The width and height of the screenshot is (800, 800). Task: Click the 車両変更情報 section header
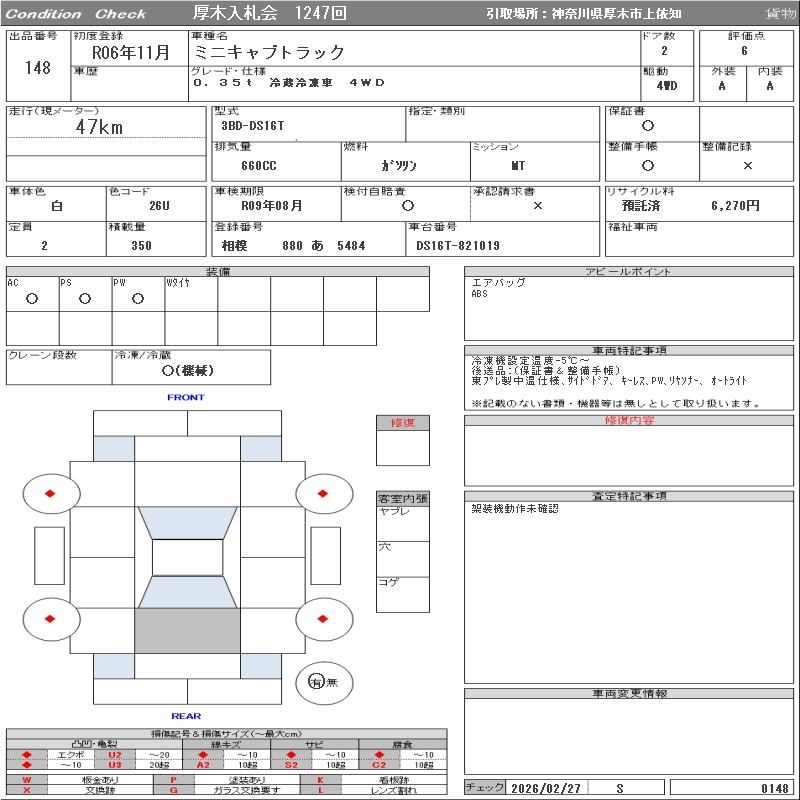[629, 693]
